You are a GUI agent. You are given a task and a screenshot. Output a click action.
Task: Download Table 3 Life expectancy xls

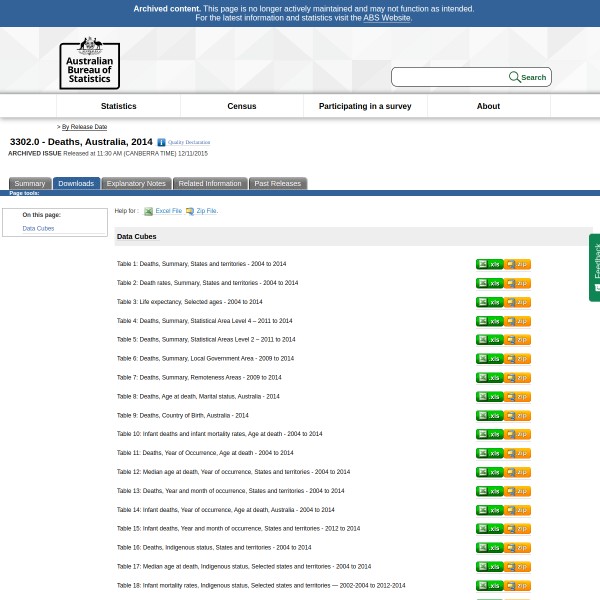[x=489, y=302]
